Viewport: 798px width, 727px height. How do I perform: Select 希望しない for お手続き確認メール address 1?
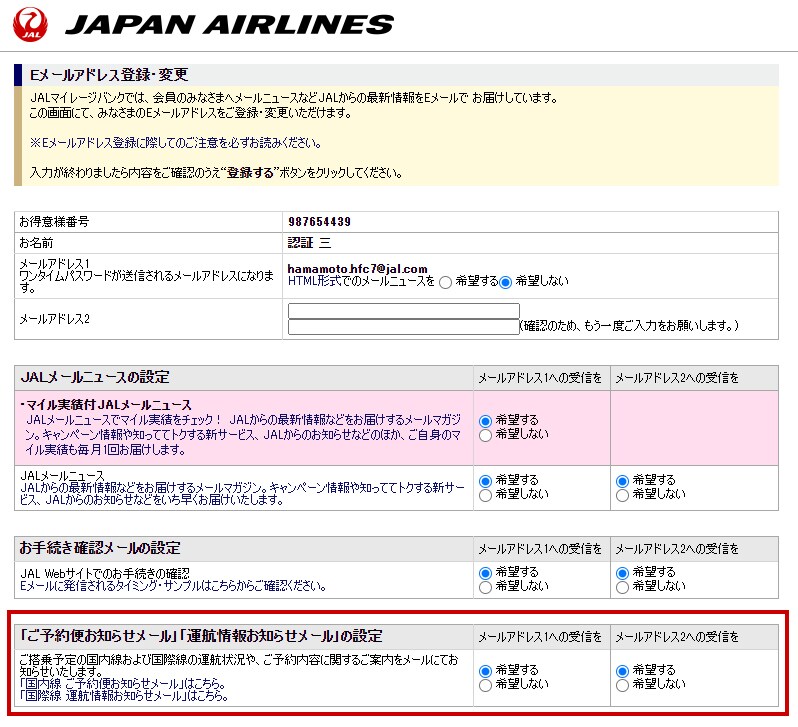[x=486, y=587]
